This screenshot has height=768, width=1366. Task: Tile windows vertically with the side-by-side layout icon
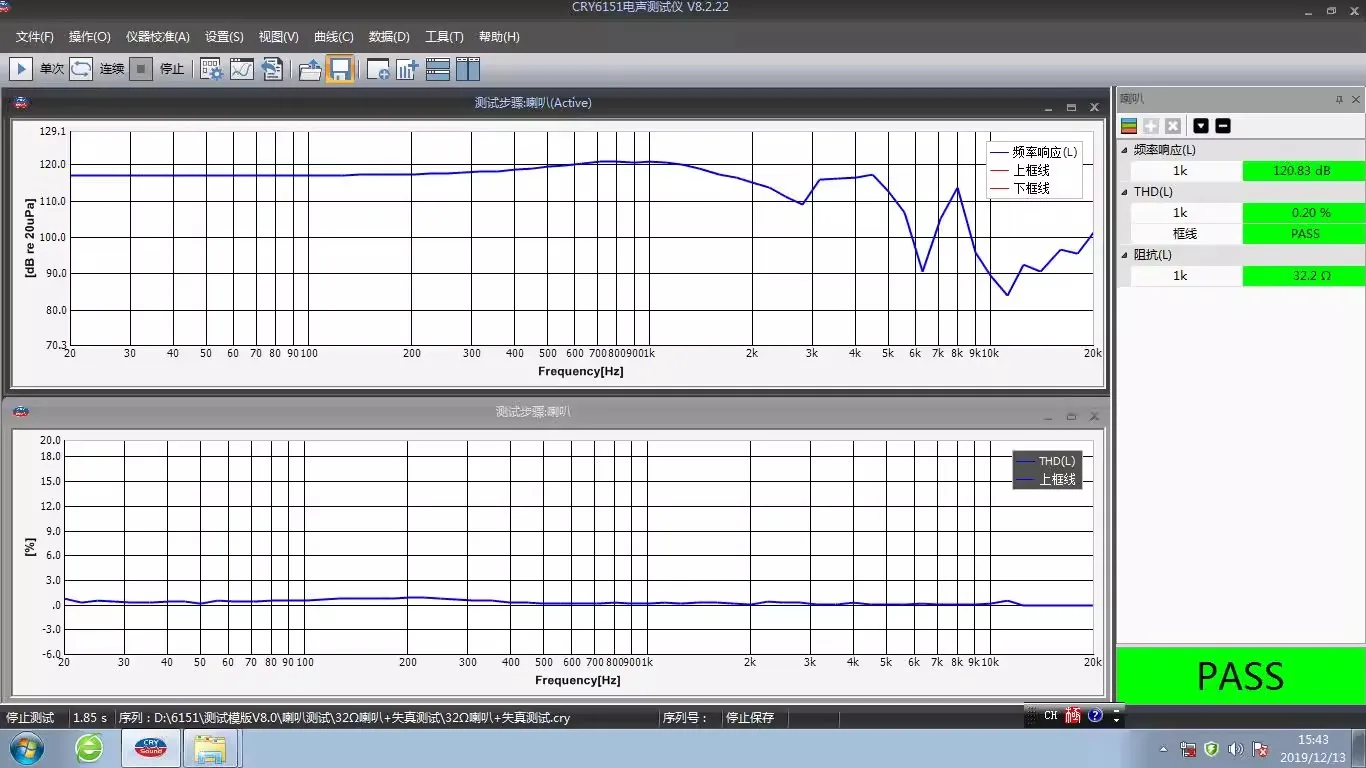click(x=468, y=69)
